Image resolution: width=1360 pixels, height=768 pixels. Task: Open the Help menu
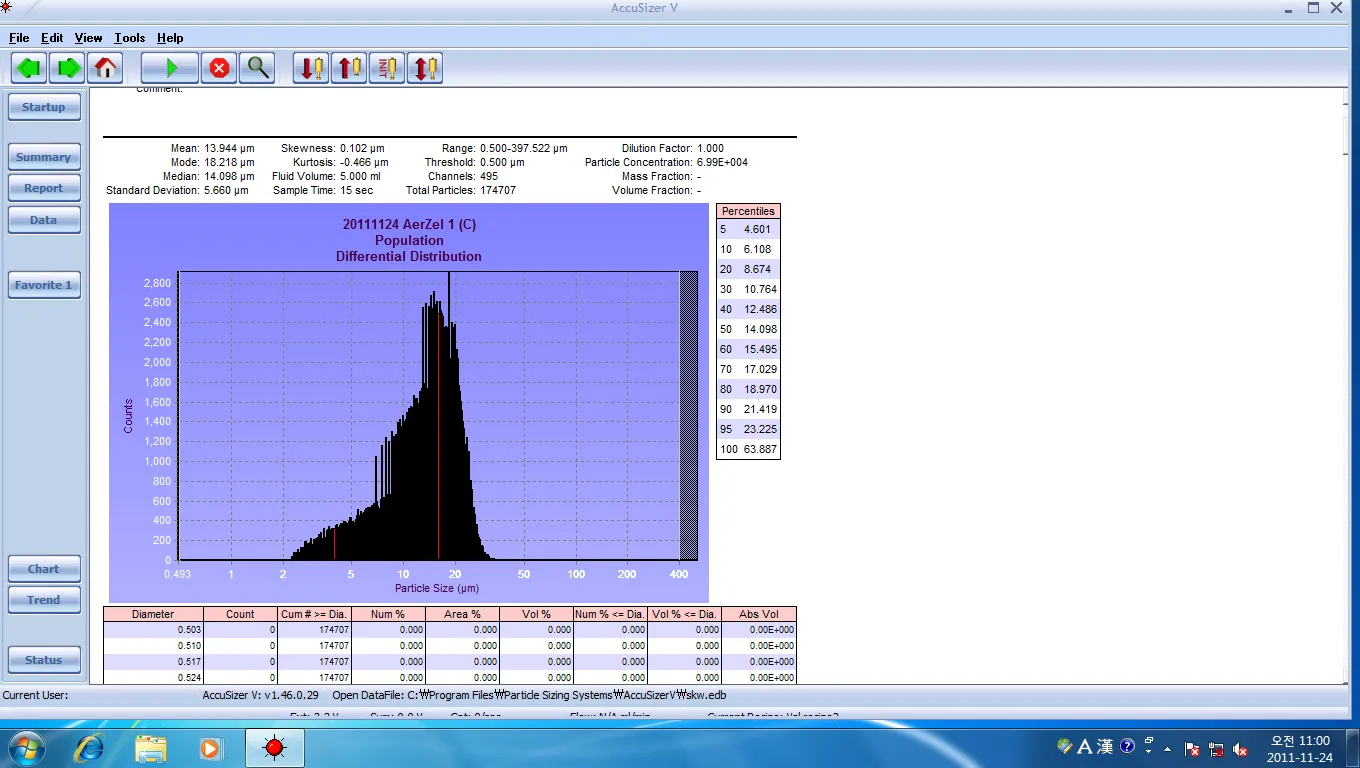coord(170,38)
